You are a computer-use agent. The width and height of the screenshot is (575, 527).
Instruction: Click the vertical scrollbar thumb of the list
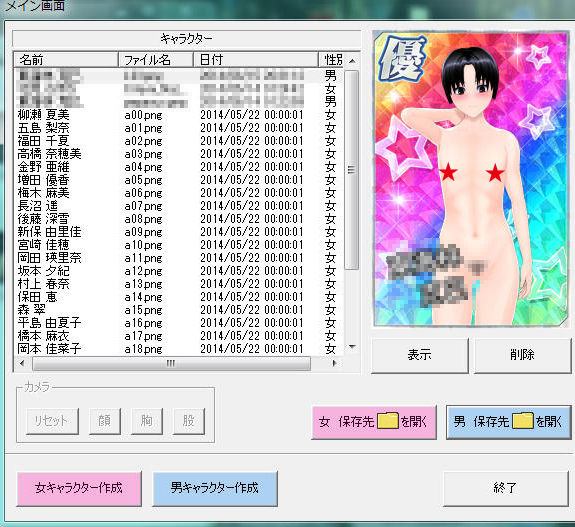[x=352, y=170]
